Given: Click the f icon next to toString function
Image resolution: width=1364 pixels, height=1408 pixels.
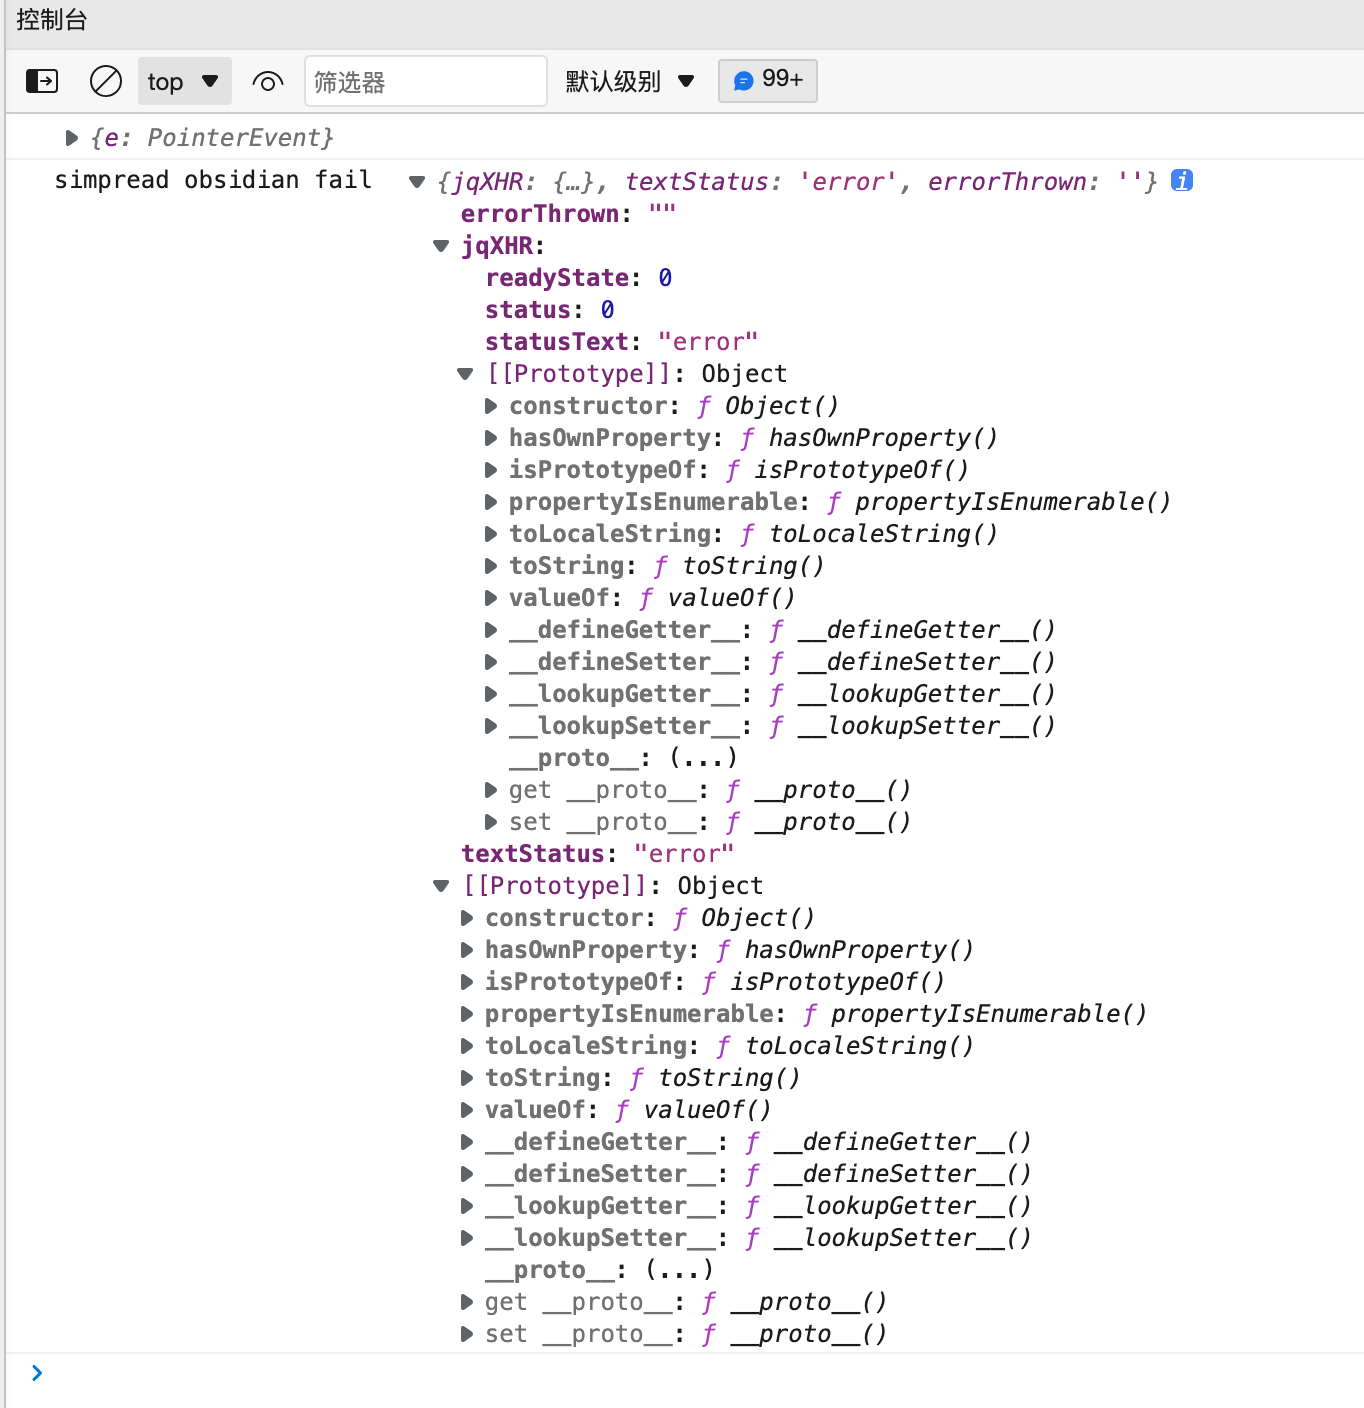Looking at the screenshot, I should (658, 566).
